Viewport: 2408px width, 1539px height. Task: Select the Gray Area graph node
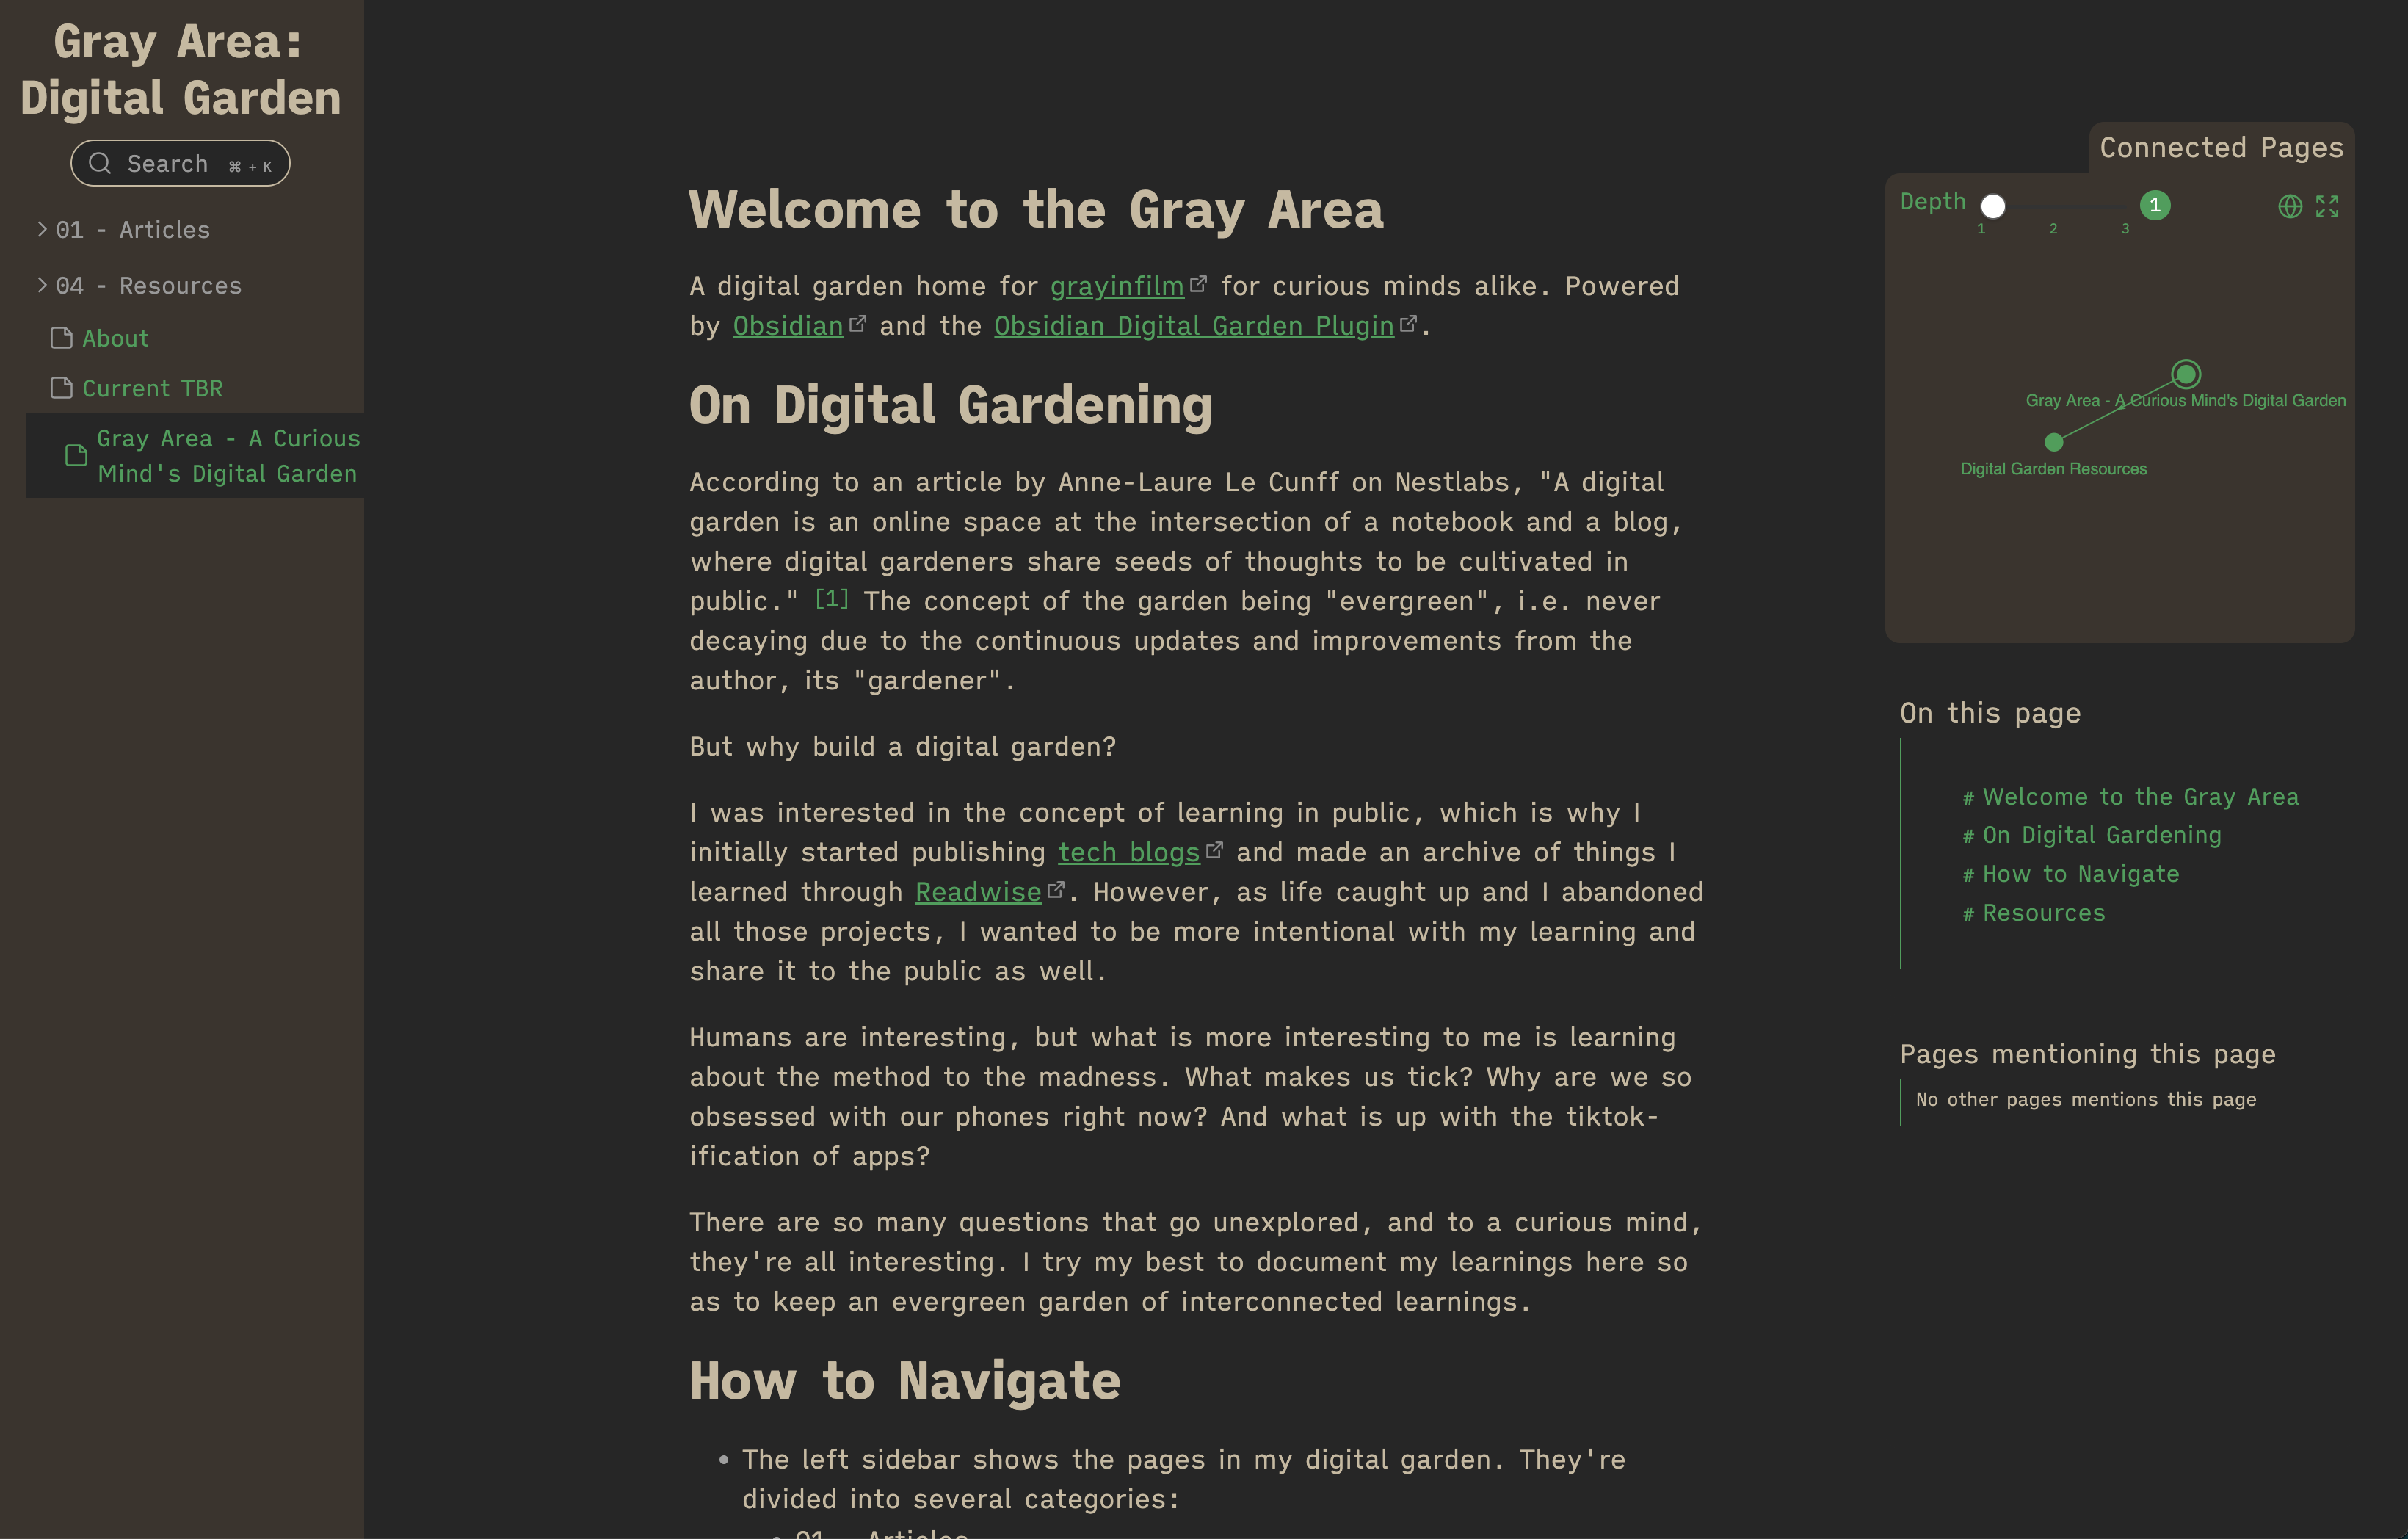coord(2186,374)
